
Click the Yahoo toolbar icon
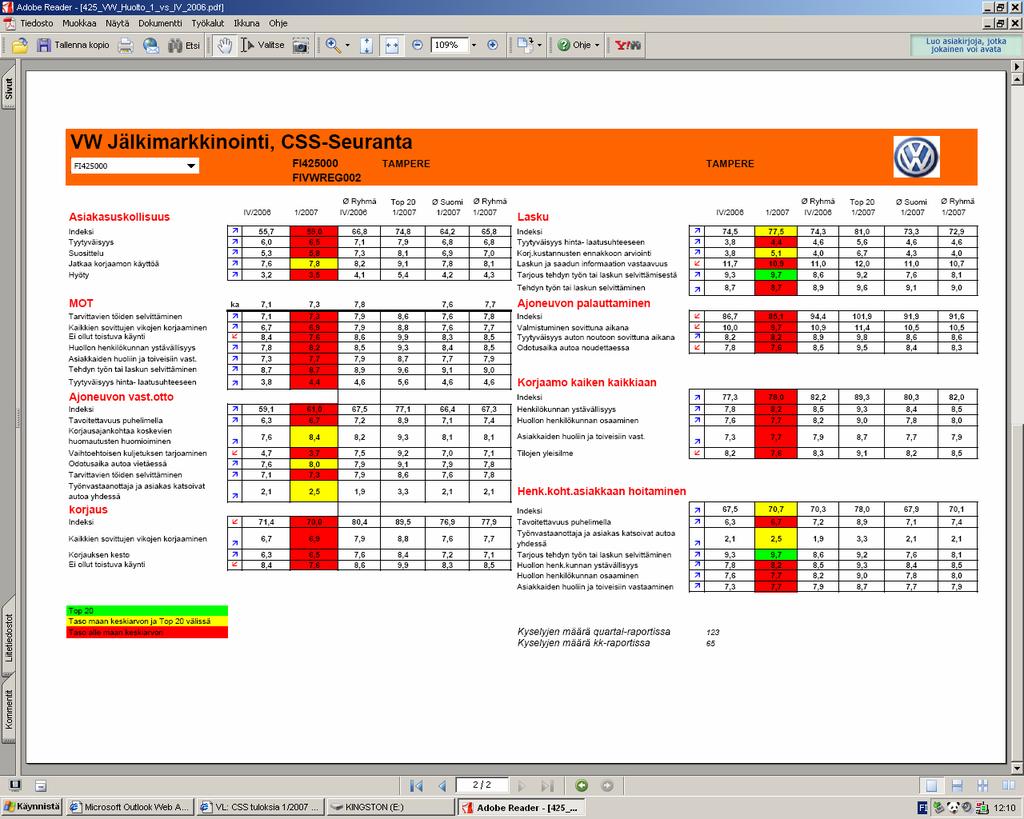628,45
